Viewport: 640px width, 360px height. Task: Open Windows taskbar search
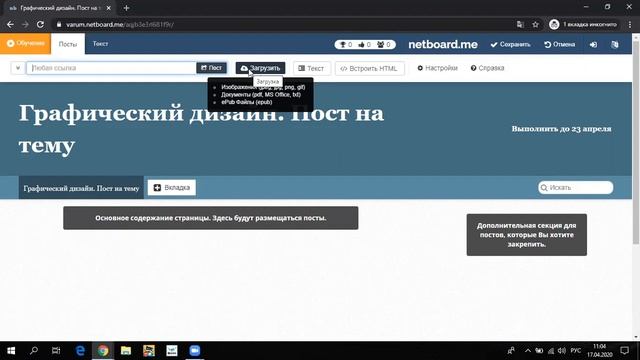tap(34, 351)
